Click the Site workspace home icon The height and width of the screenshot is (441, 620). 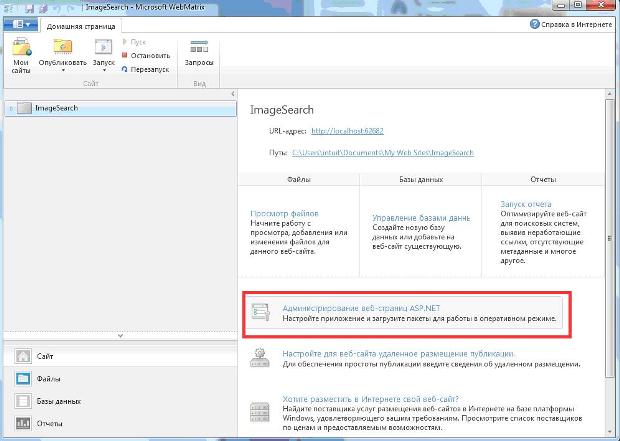click(23, 356)
